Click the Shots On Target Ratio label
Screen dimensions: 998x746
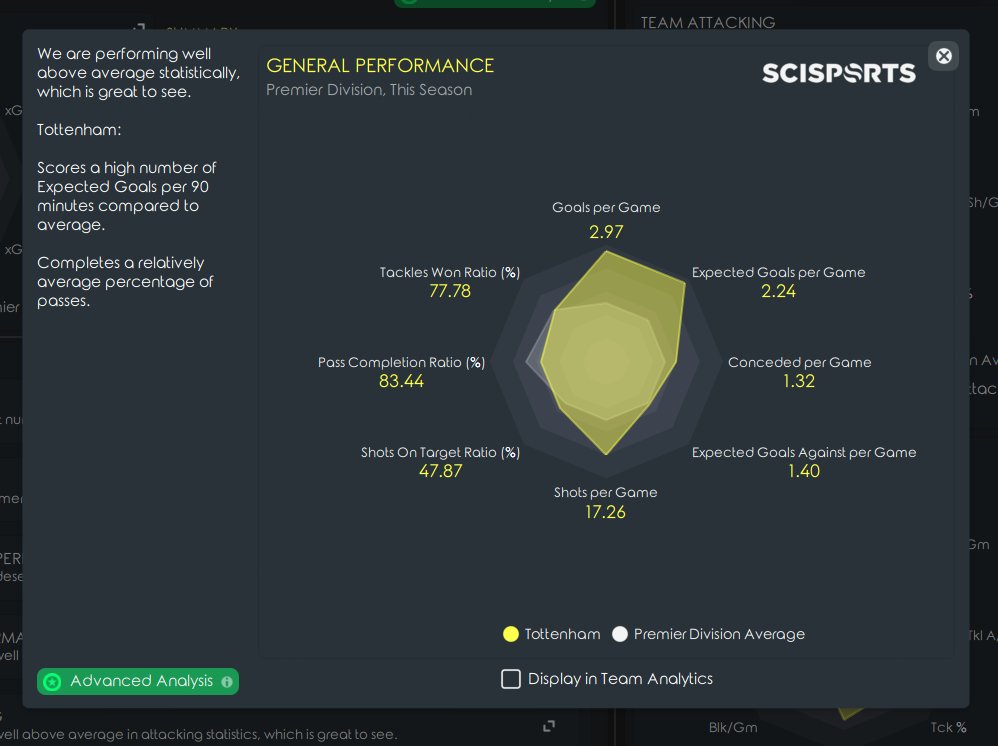pos(440,452)
